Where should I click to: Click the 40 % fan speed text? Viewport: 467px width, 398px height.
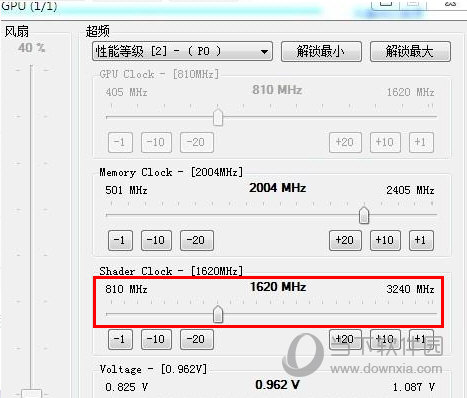[31, 48]
